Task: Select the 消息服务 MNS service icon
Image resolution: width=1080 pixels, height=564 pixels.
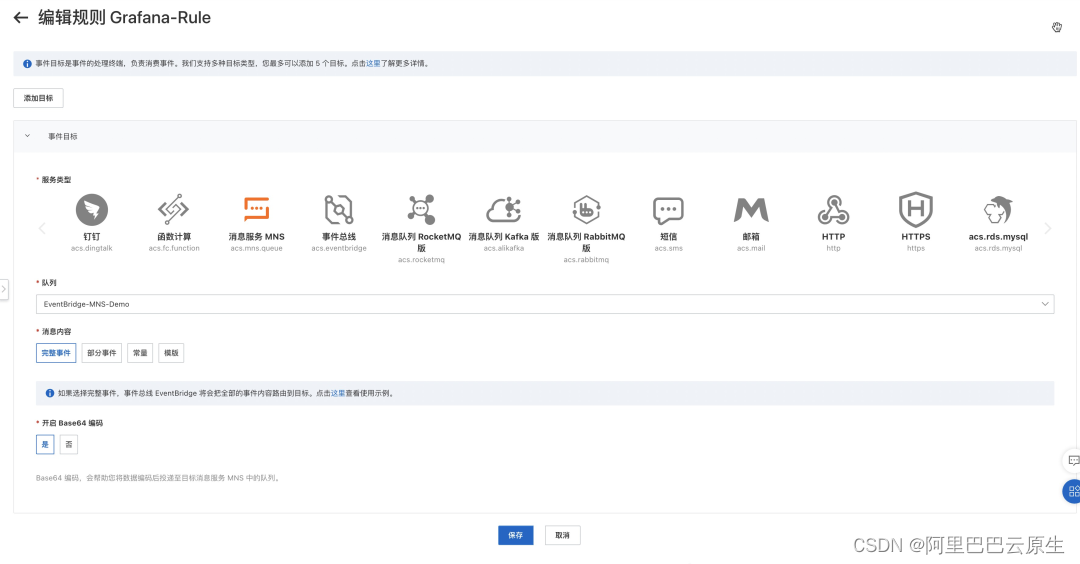Action: (256, 209)
